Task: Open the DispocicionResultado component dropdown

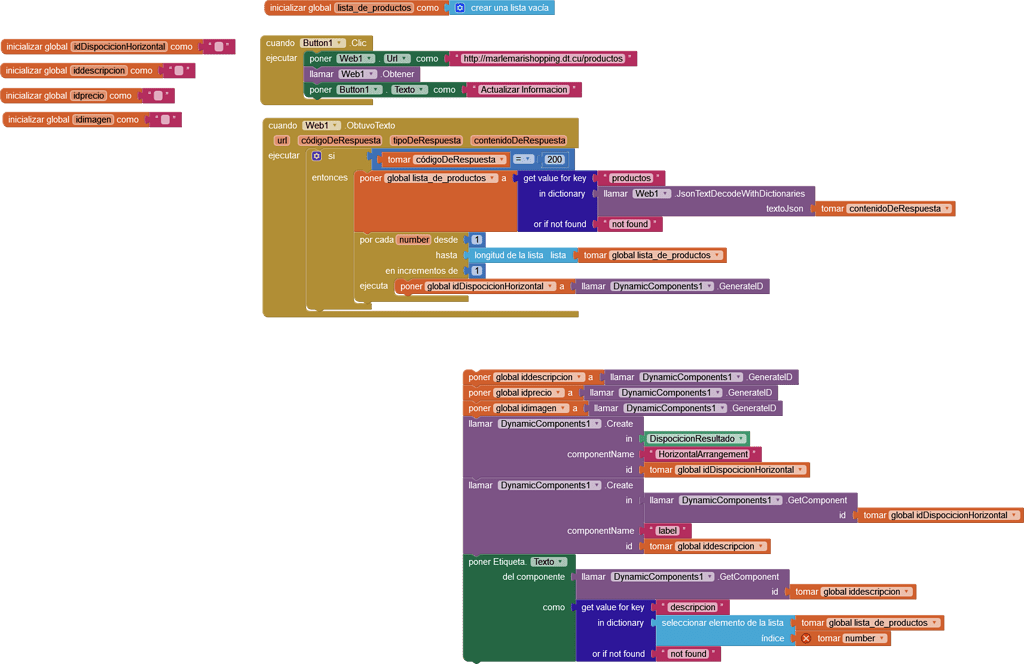Action: 696,439
